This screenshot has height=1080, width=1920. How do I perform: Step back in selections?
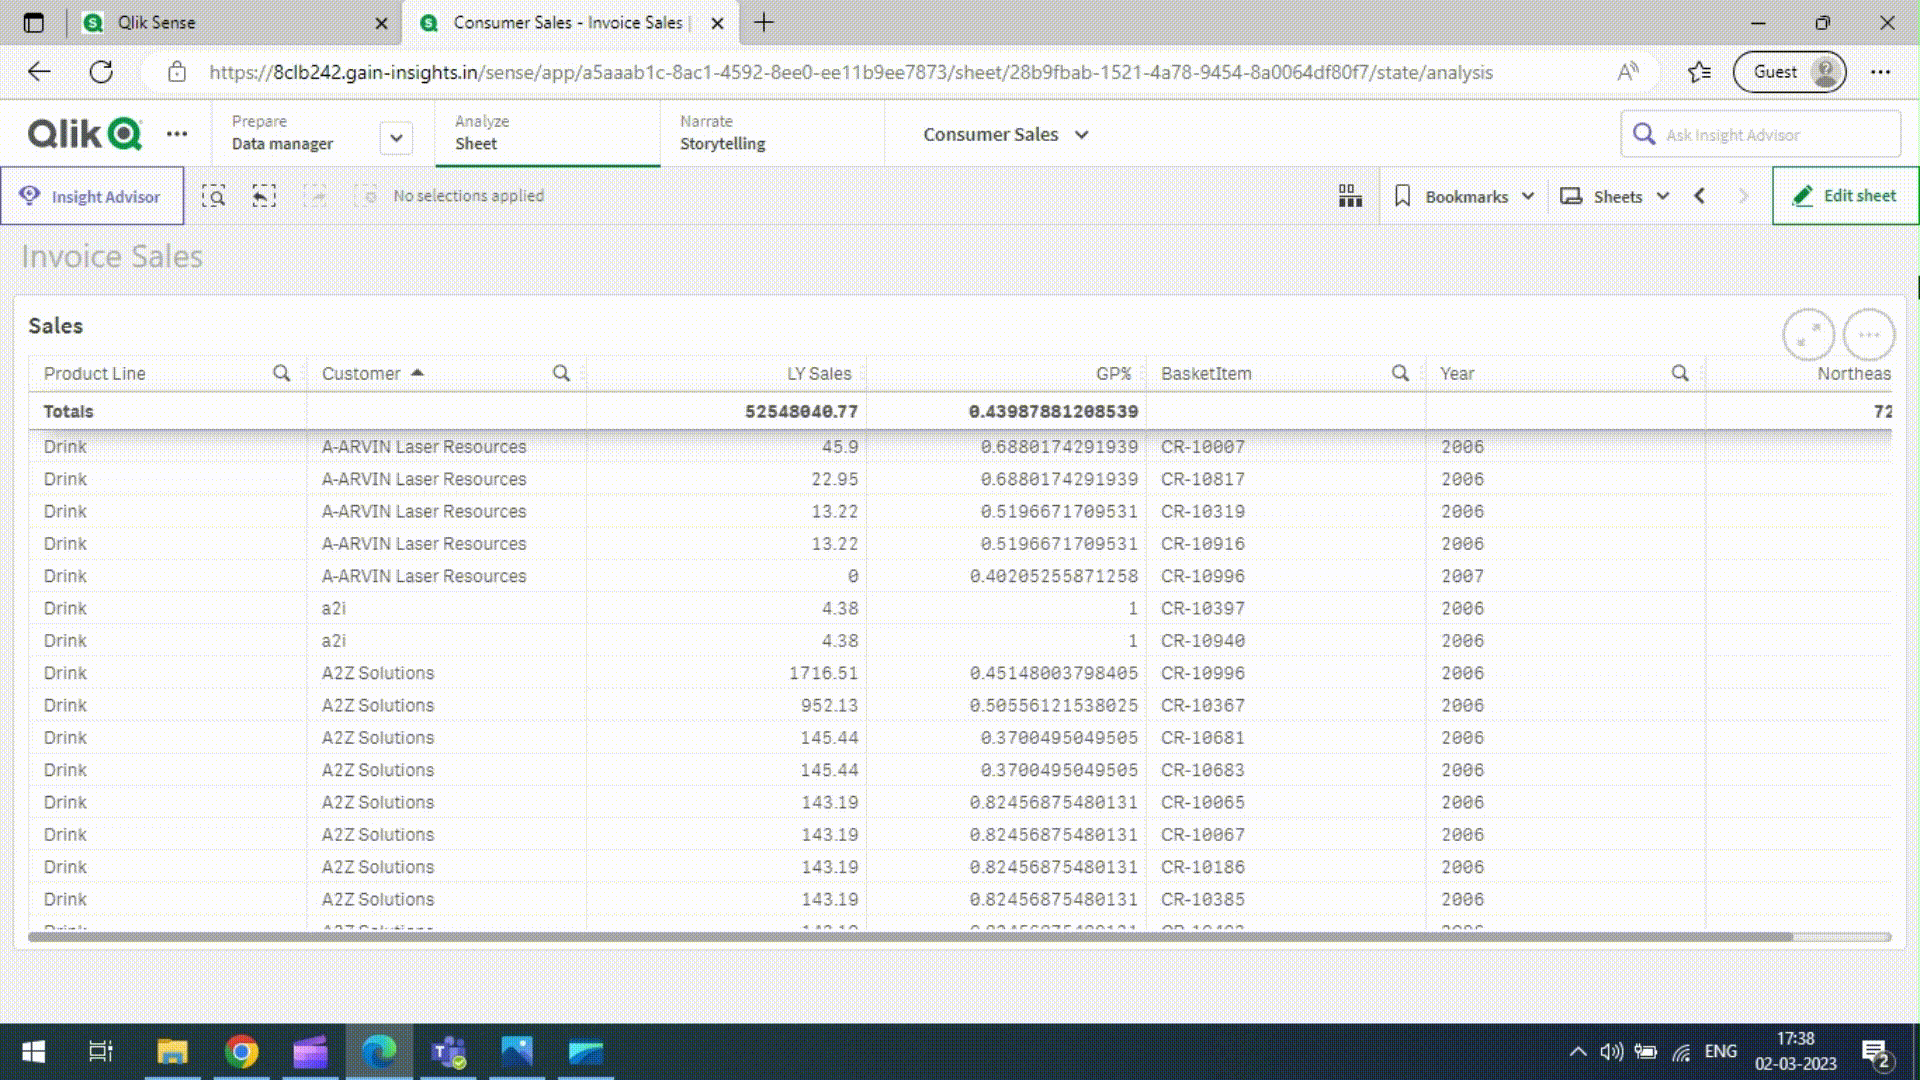264,196
